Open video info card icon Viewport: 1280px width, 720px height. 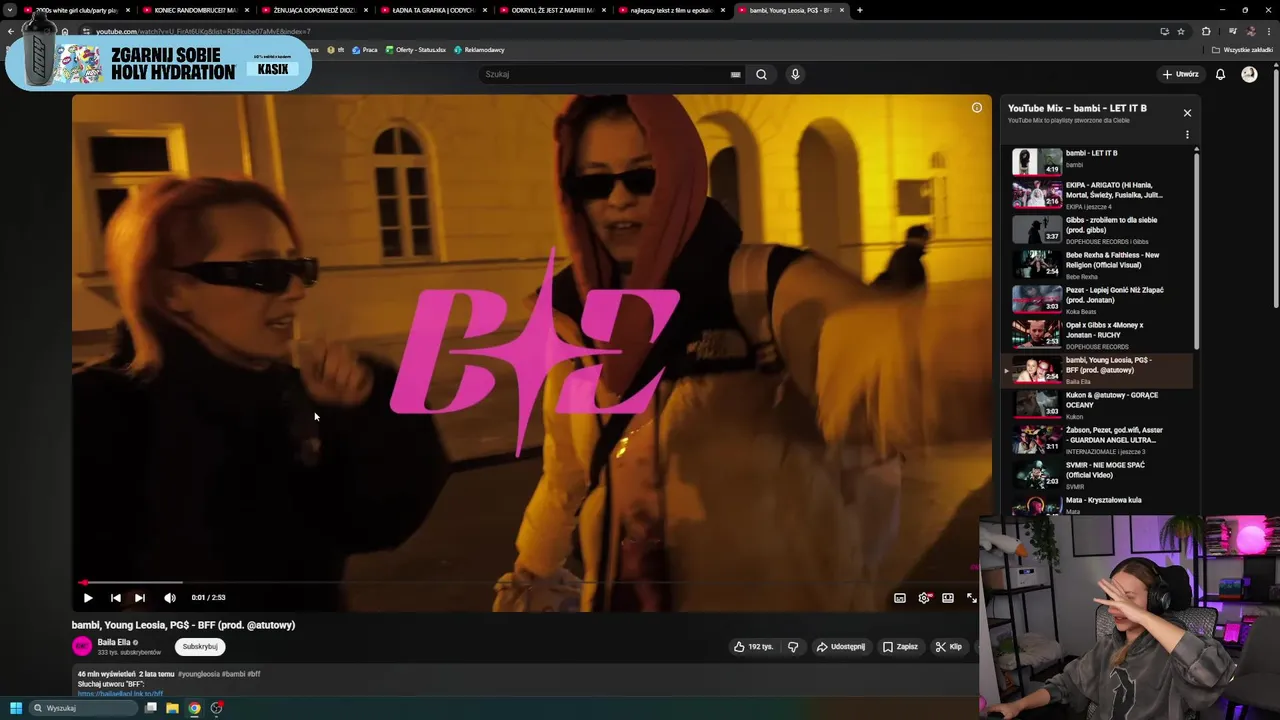click(x=977, y=108)
